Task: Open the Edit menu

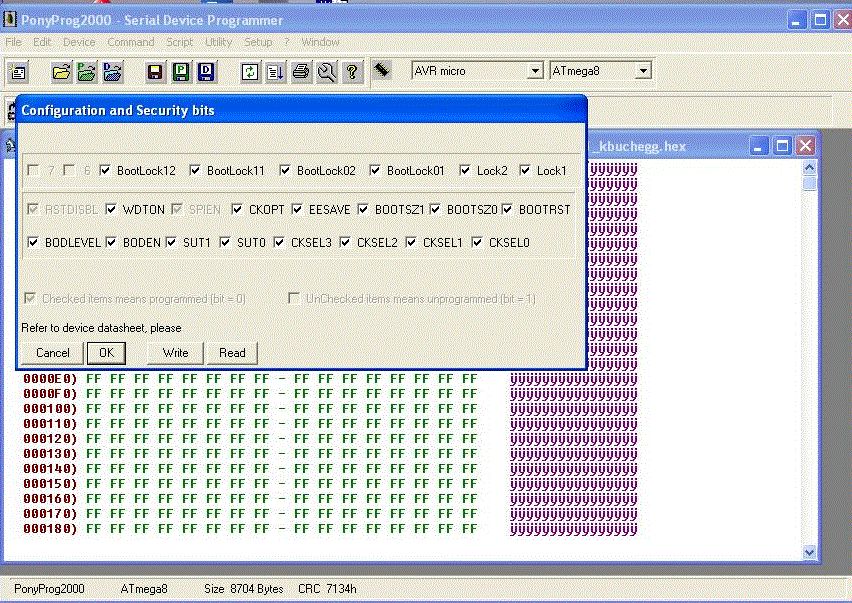Action: tap(42, 42)
